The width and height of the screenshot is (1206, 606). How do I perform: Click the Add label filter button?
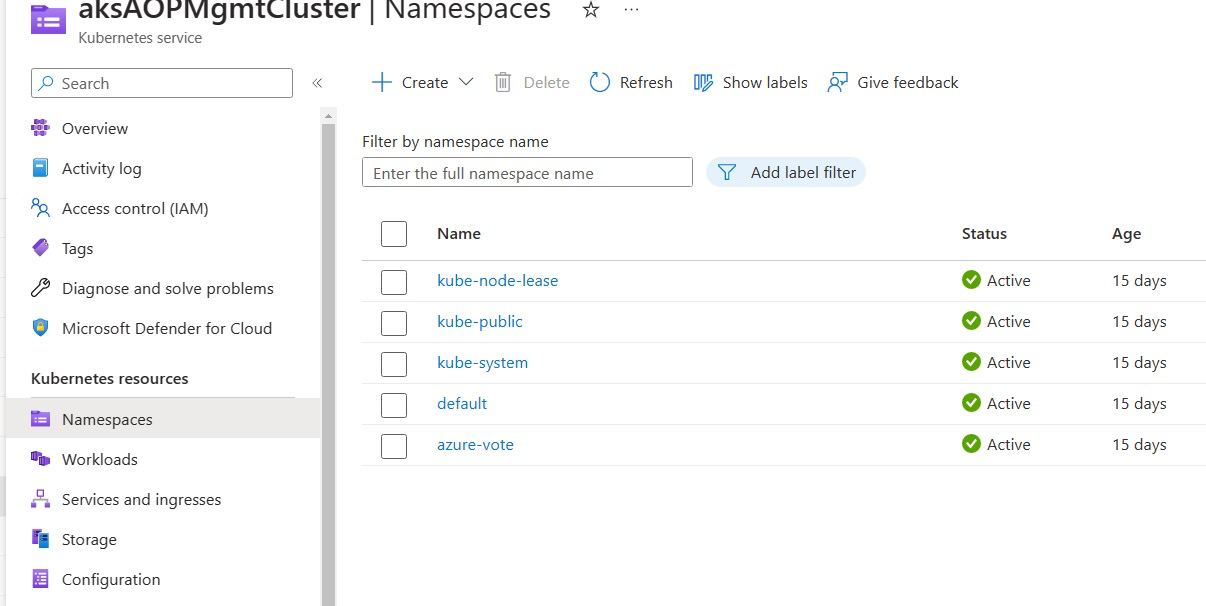click(x=786, y=172)
